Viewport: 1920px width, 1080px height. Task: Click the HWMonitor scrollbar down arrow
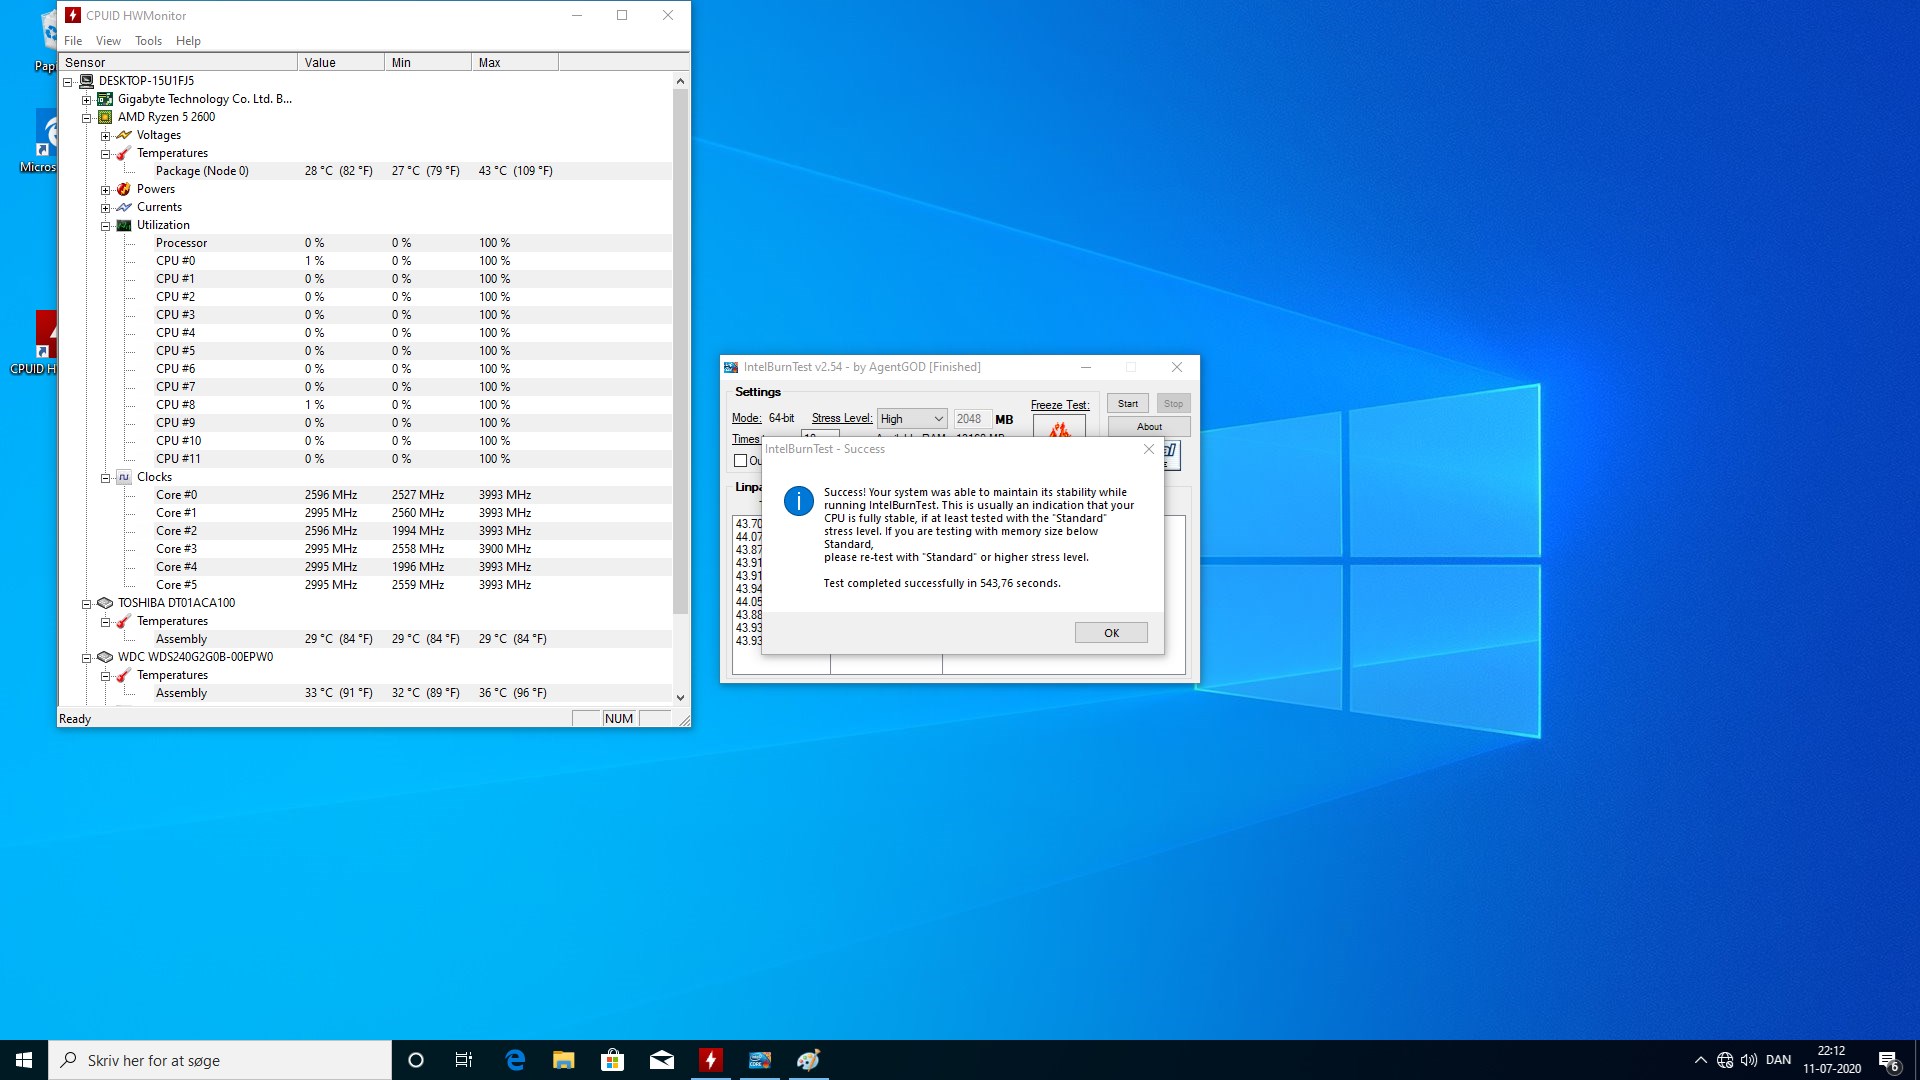pyautogui.click(x=681, y=698)
